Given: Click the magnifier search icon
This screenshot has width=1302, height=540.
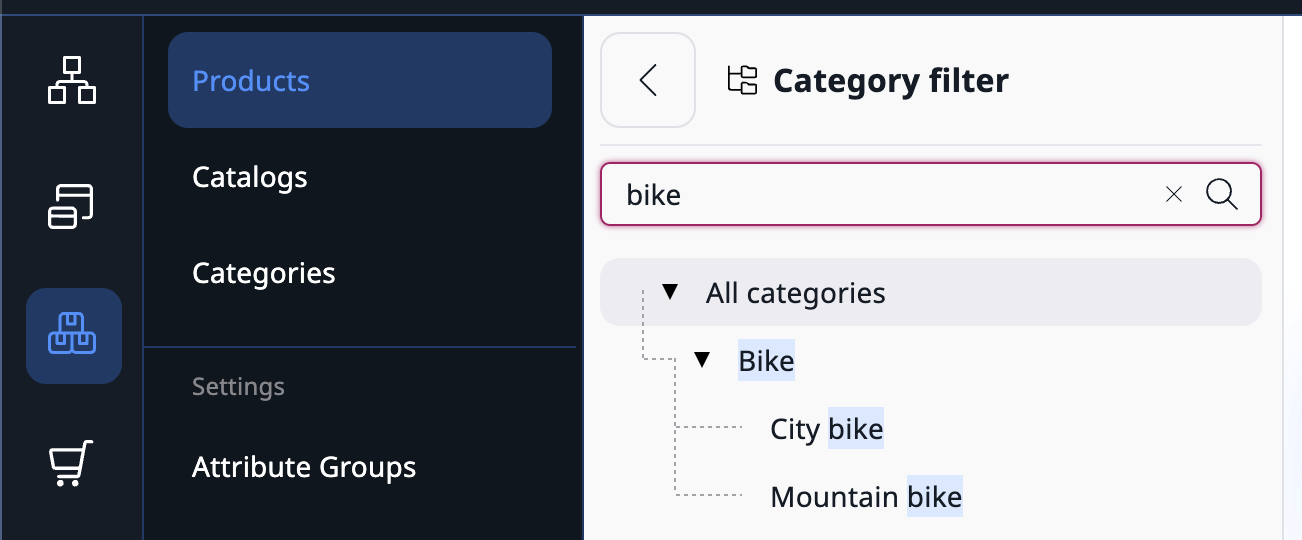Looking at the screenshot, I should (x=1222, y=195).
